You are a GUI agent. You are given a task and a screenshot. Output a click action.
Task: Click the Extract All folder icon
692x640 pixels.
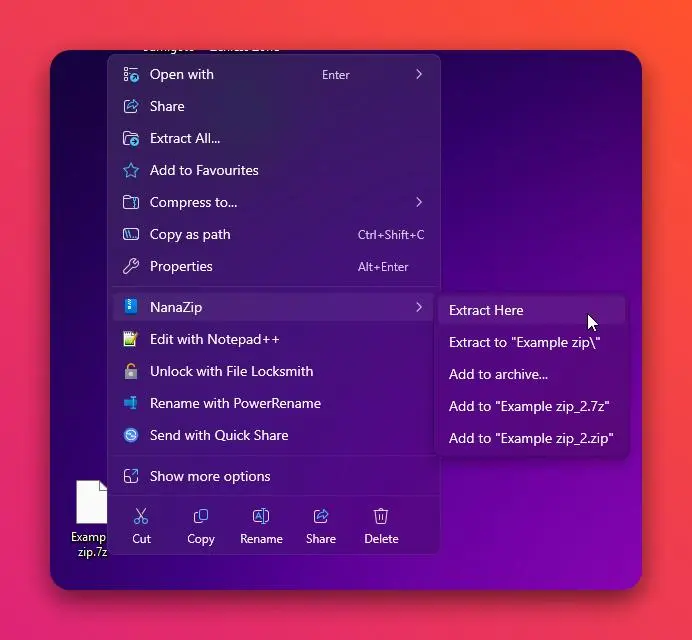pyautogui.click(x=131, y=139)
